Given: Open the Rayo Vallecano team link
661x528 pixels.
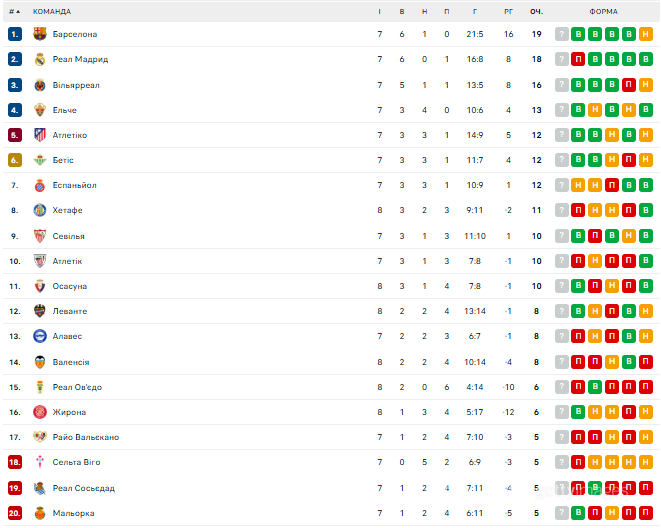Looking at the screenshot, I should (x=85, y=437).
